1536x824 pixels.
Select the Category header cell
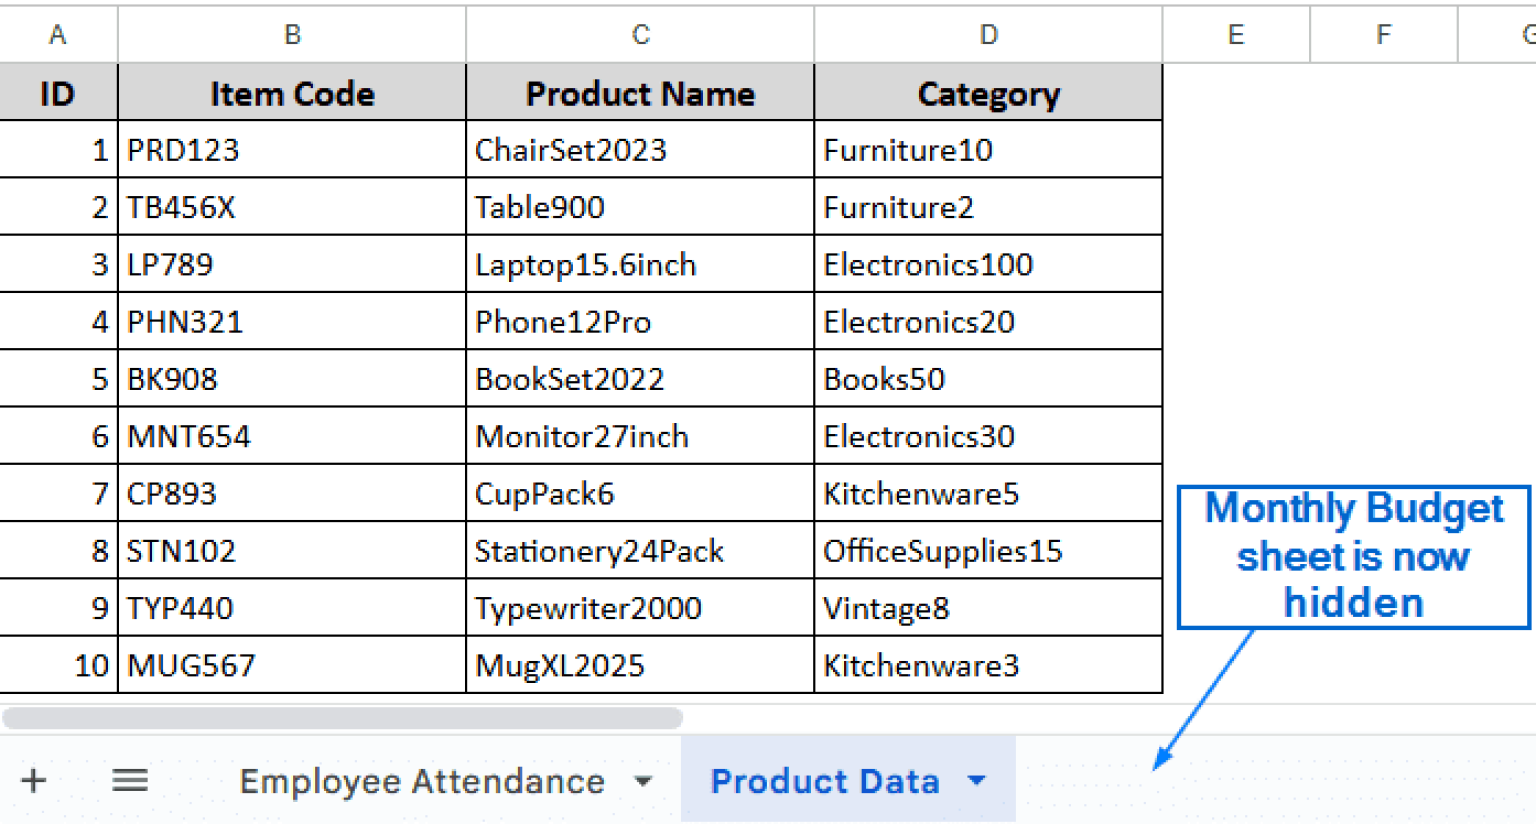(988, 93)
